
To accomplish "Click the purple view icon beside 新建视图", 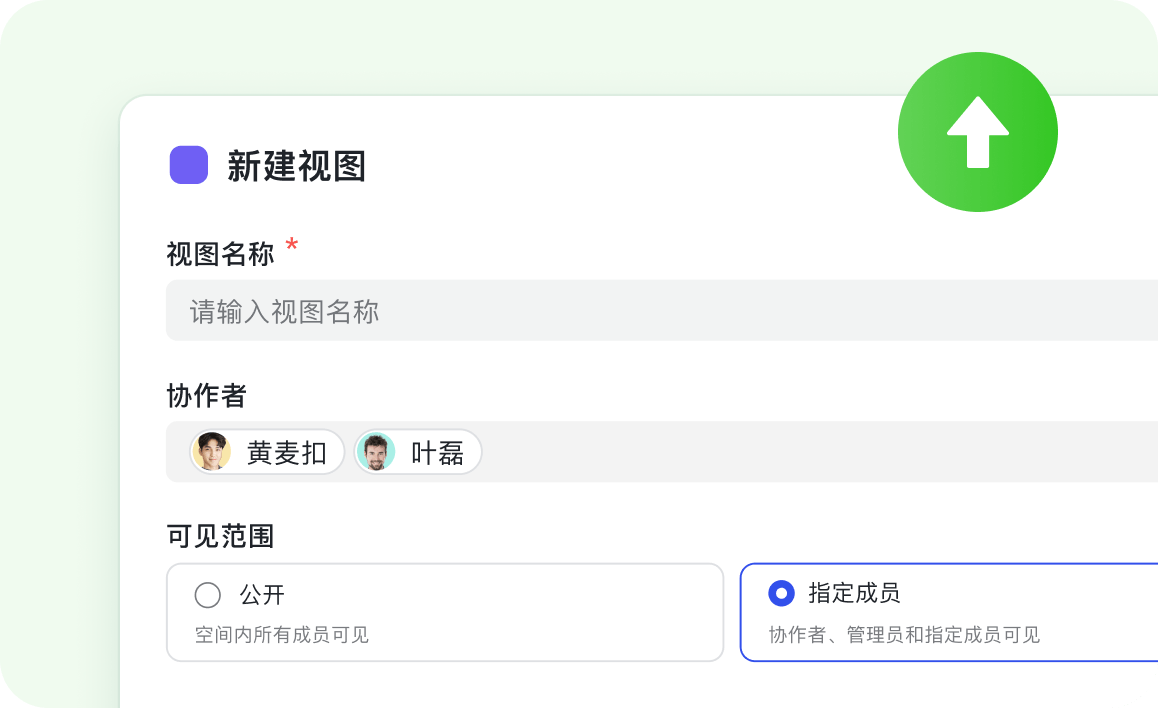I will coord(189,165).
